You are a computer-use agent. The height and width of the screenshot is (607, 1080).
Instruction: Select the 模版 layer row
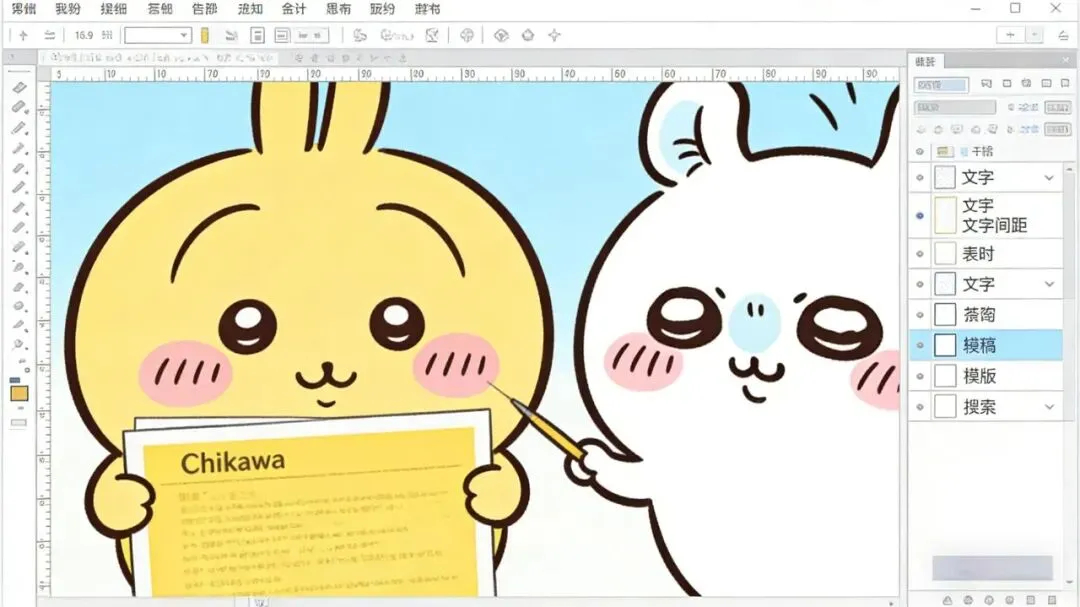[x=986, y=376]
